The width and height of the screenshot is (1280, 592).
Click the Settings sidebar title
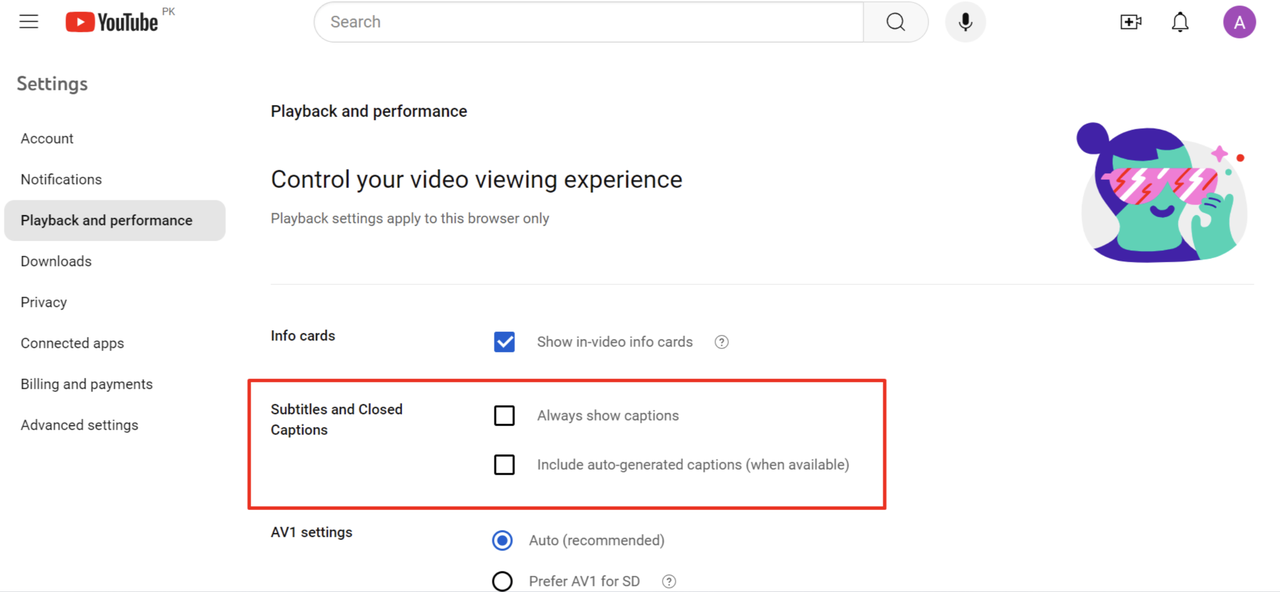point(52,84)
